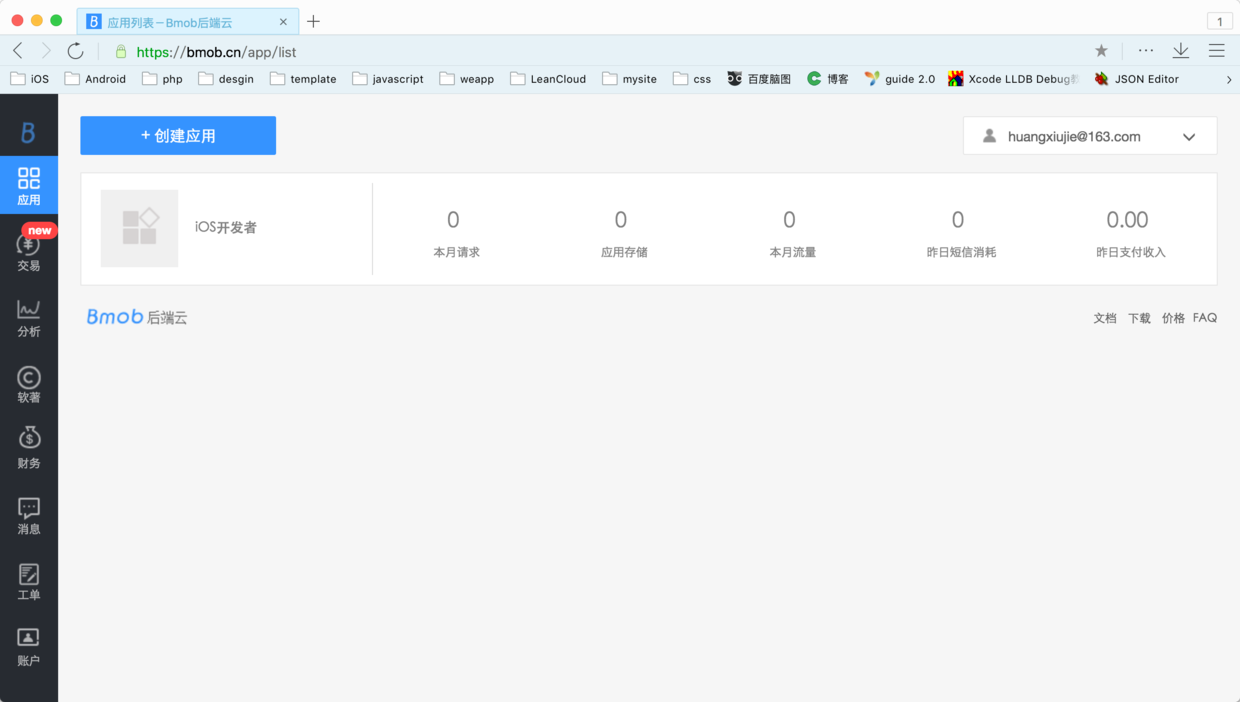Open the Xcode LLDB Debug bookmark
1240x702 pixels.
1013,79
